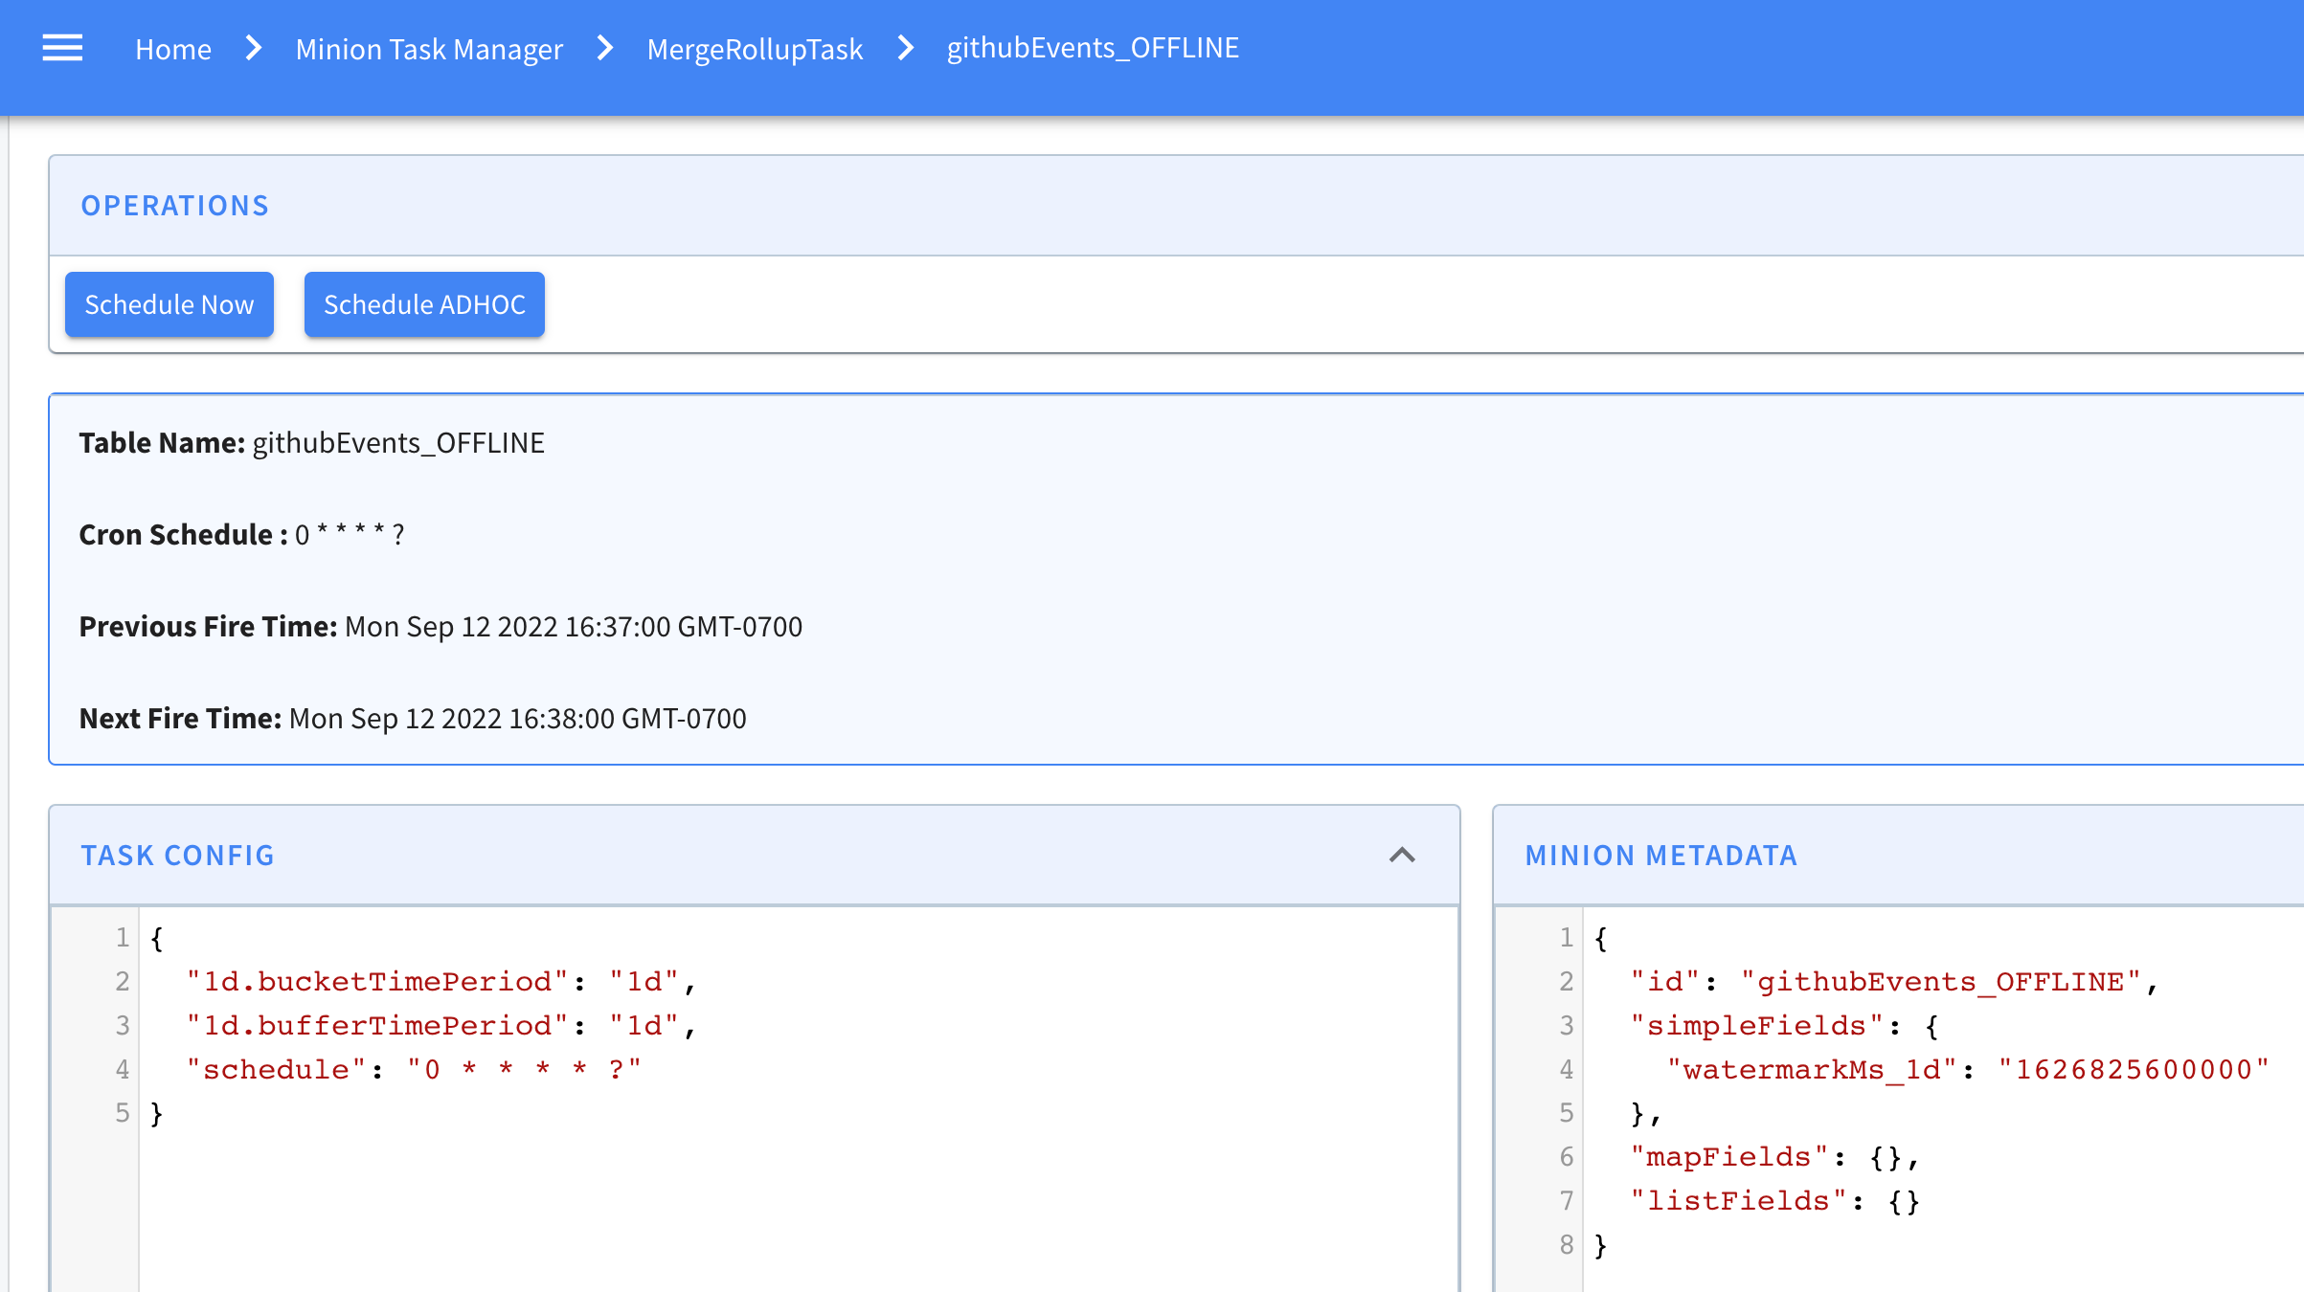Click chevron after Minion Task Manager
This screenshot has width=2304, height=1292.
coord(605,48)
